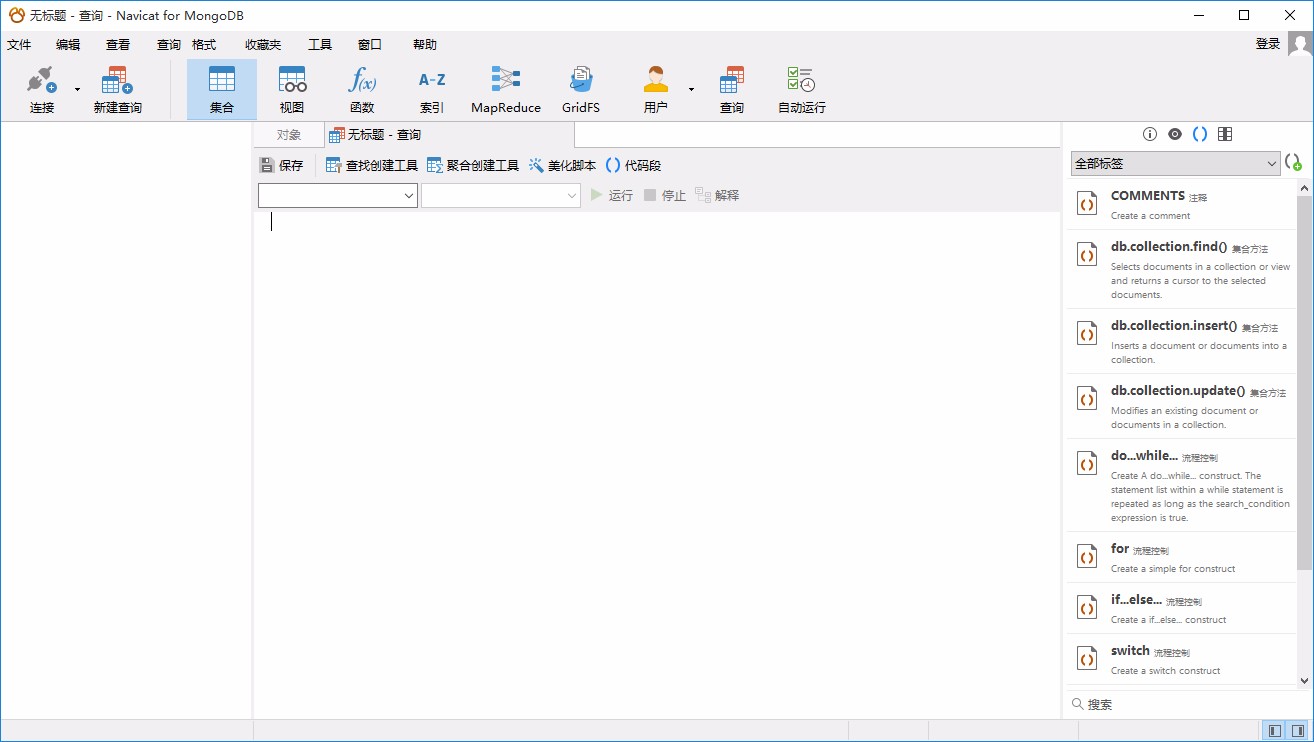Click the for snippet's bracket icon
Screen dimensions: 1314x742
coord(1087,556)
